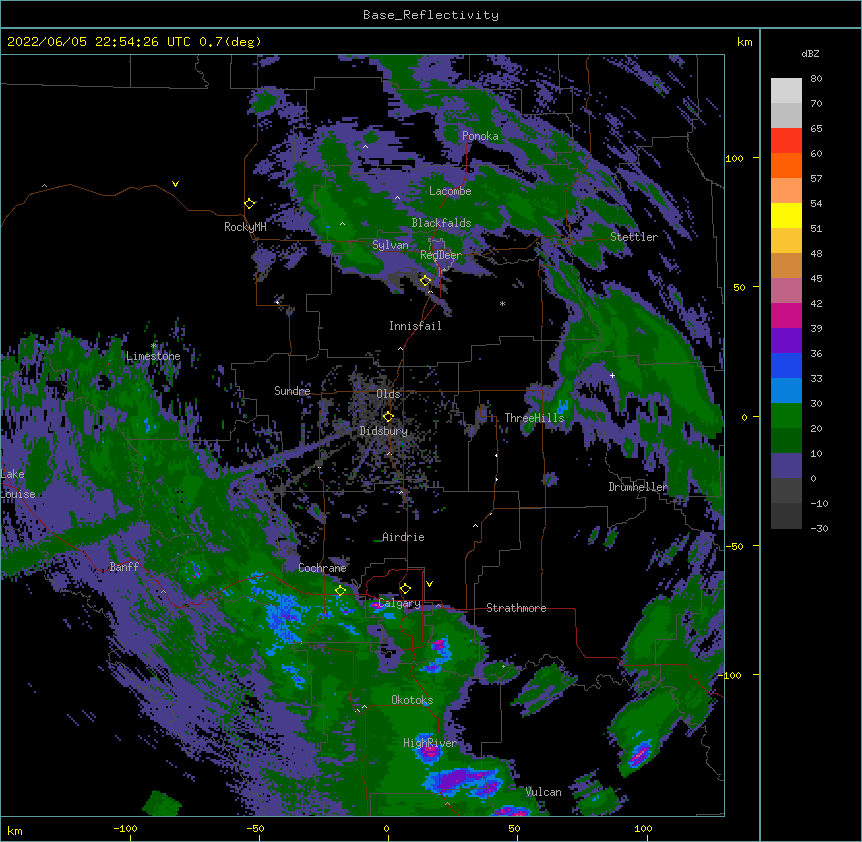Click the Didsbury town label
This screenshot has height=842, width=862.
click(x=384, y=431)
